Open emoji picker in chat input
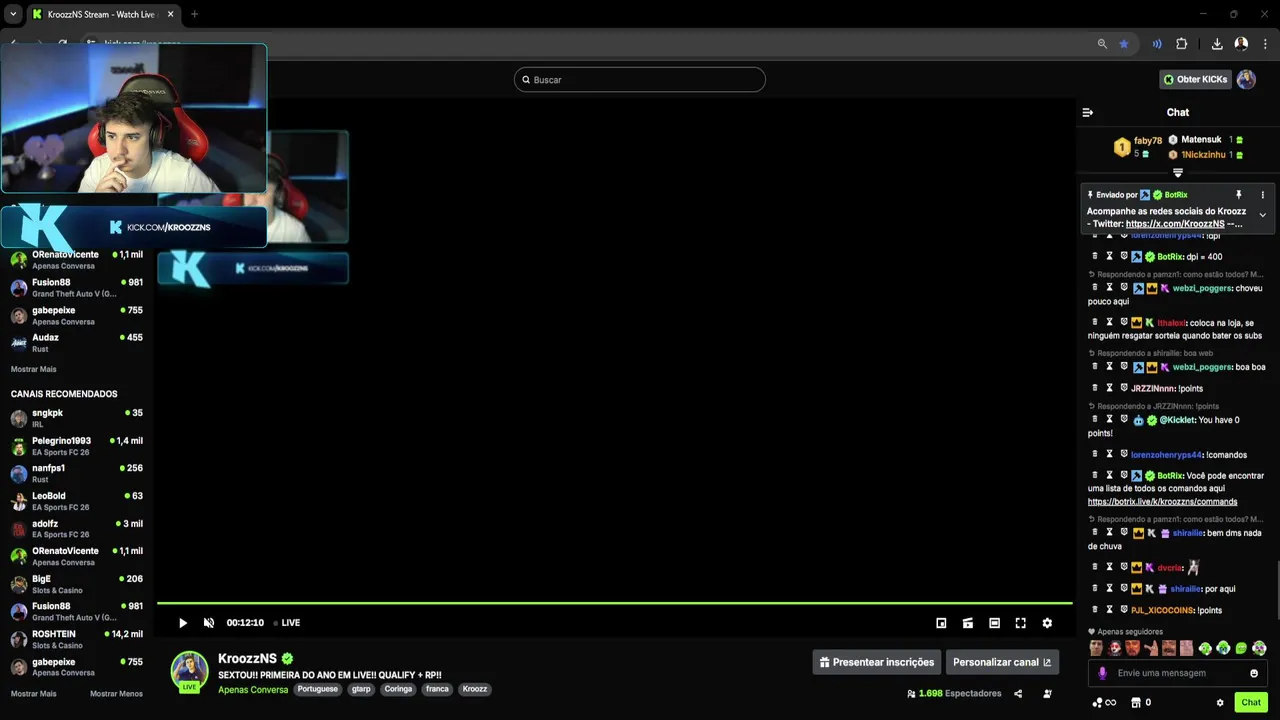This screenshot has width=1280, height=720. [1254, 673]
